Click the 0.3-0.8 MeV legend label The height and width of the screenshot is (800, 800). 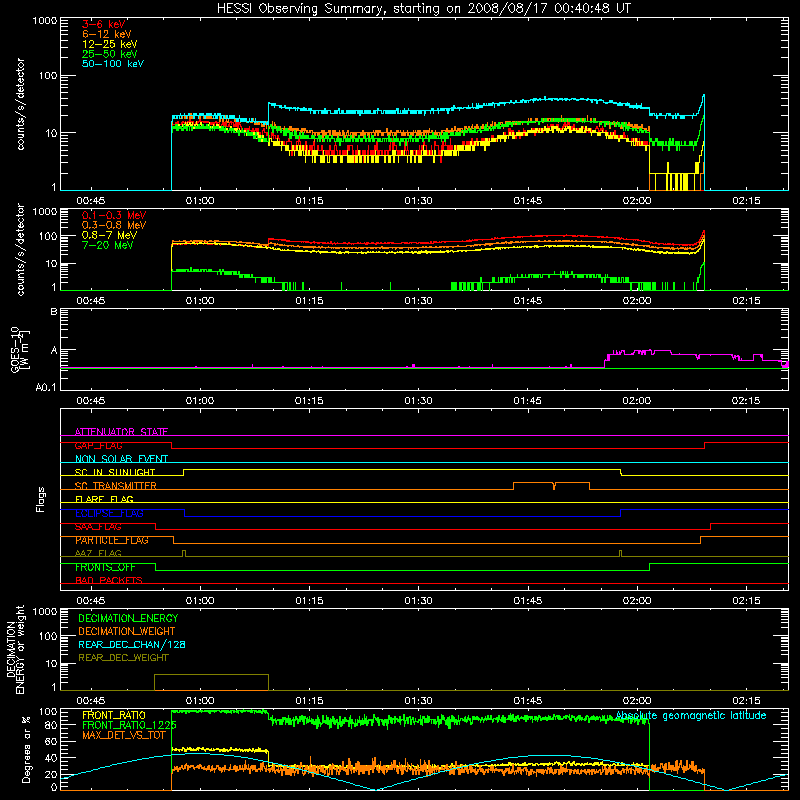[x=114, y=225]
